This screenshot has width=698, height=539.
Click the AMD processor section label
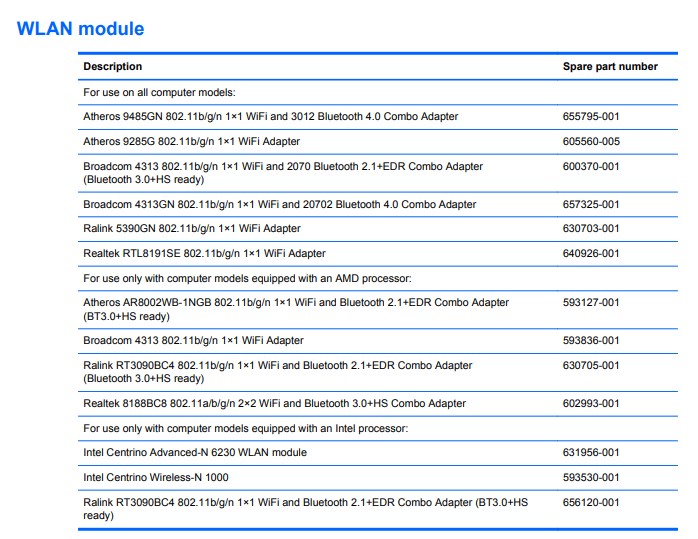click(247, 278)
